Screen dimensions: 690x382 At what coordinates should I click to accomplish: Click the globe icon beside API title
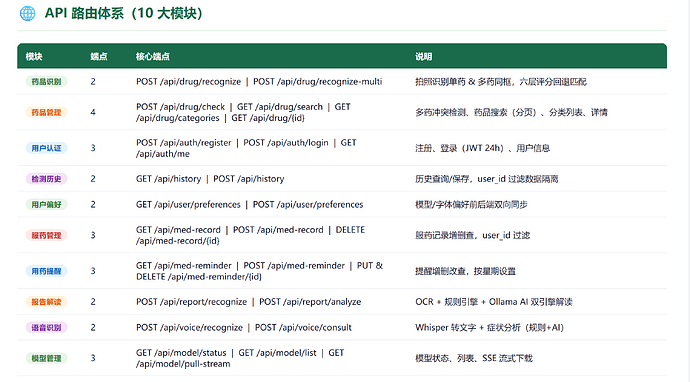point(27,14)
